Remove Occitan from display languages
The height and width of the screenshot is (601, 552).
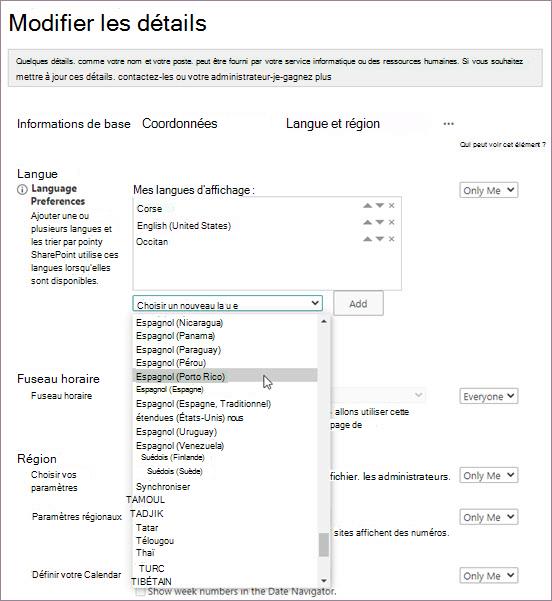(391, 239)
